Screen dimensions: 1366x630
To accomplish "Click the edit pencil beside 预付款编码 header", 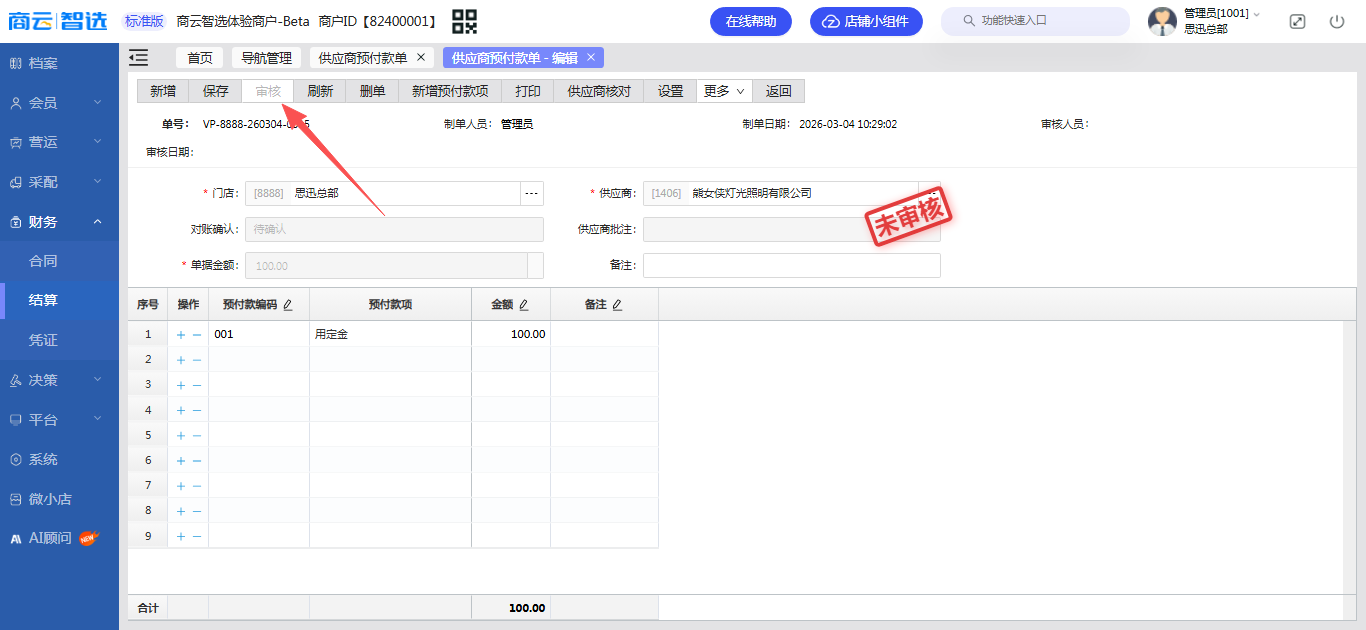I will pos(288,305).
